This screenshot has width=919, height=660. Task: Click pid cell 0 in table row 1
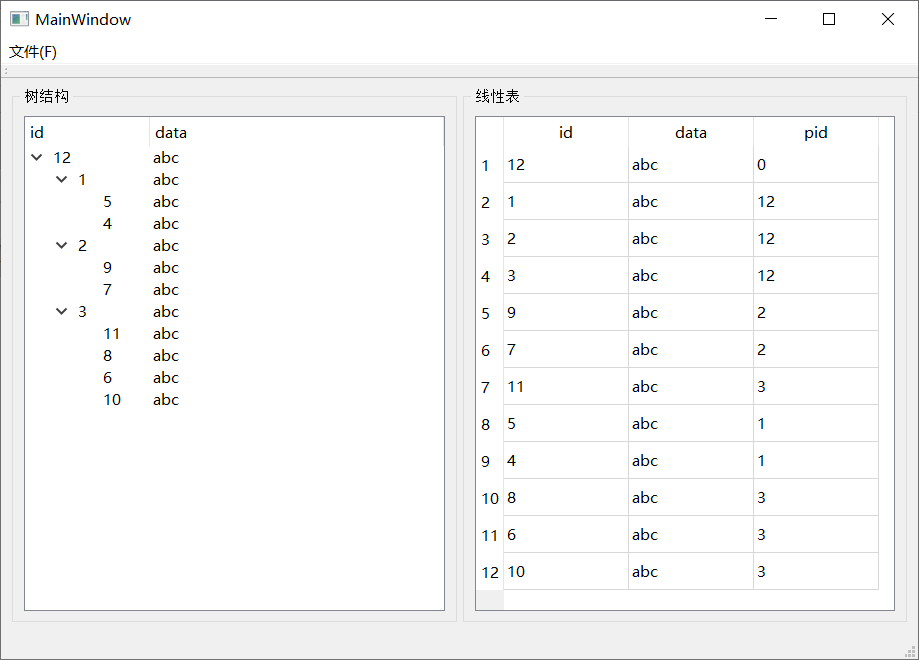[816, 165]
